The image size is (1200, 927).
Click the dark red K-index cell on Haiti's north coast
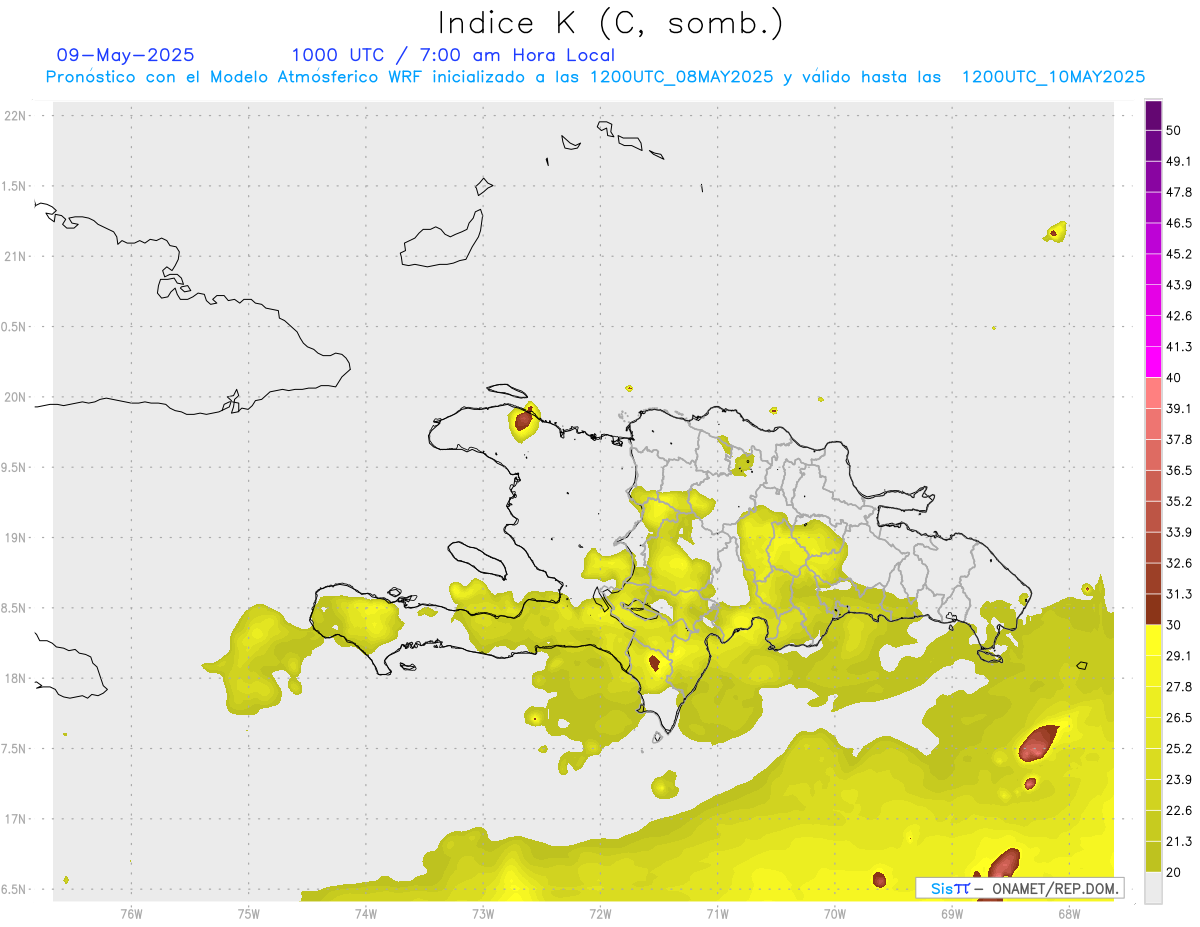523,421
